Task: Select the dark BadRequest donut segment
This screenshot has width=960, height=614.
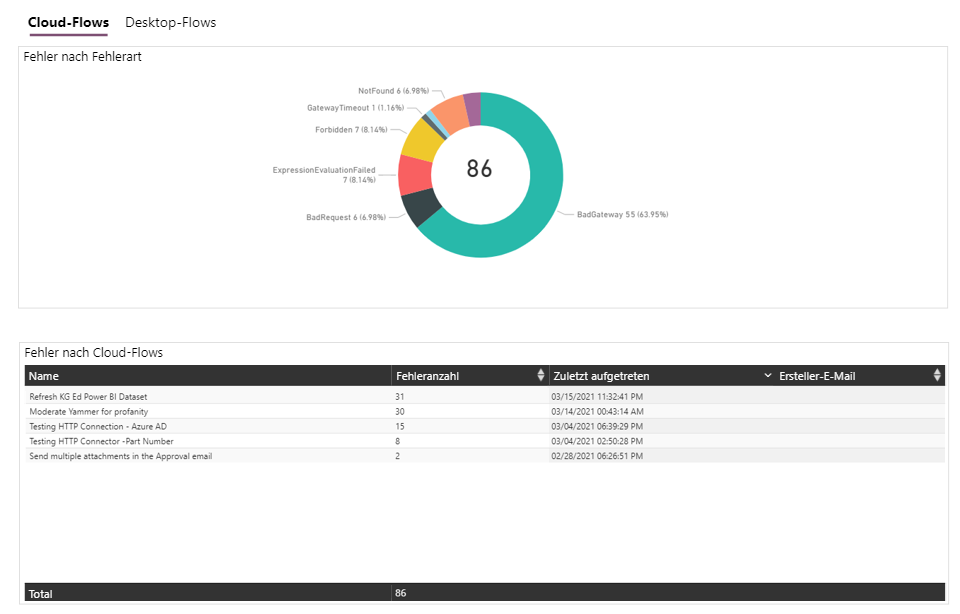Action: pos(422,205)
